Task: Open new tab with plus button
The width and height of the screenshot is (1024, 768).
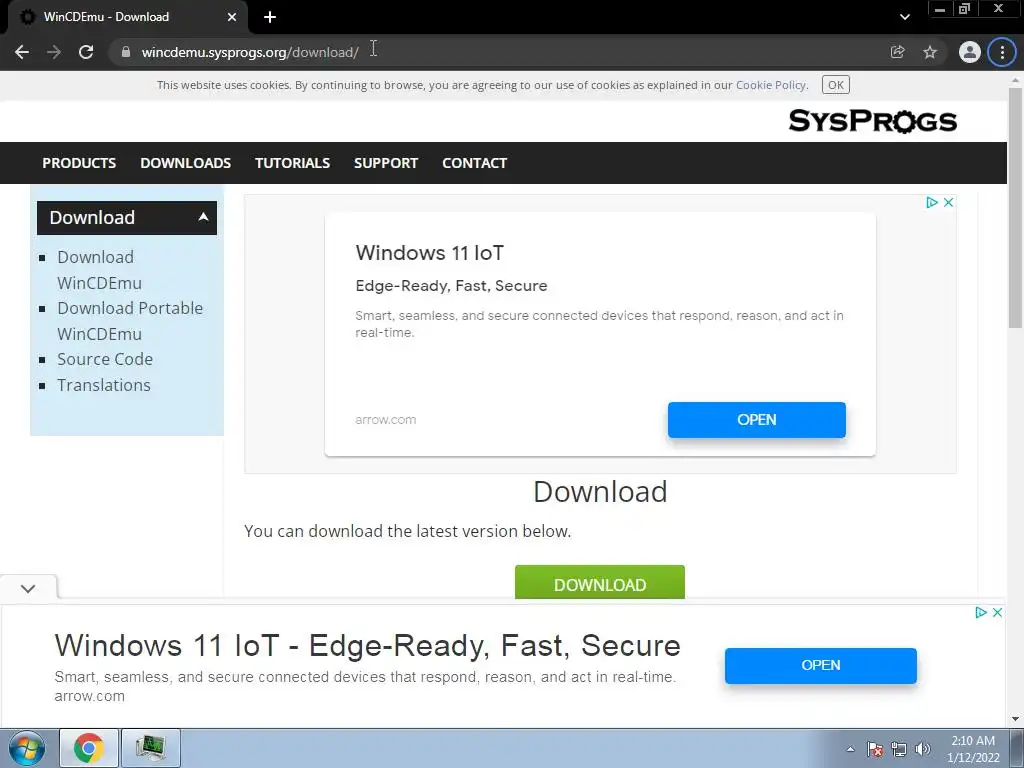Action: (270, 17)
